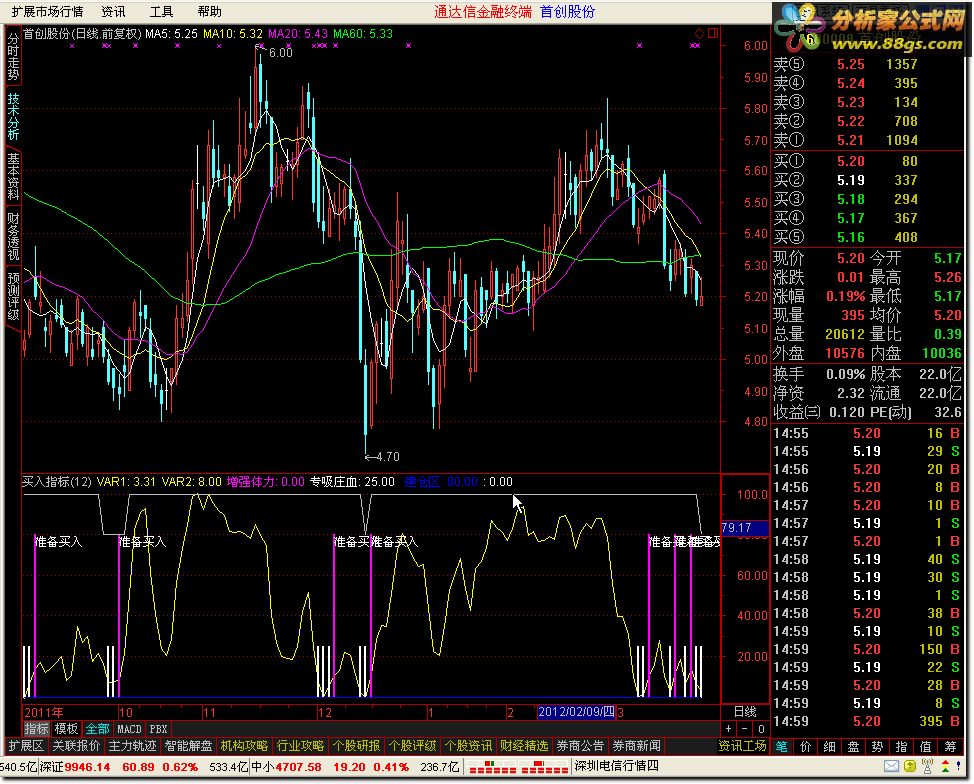This screenshot has width=974, height=784.
Task: Click the 4.70 low price annotation
Action: 388,457
